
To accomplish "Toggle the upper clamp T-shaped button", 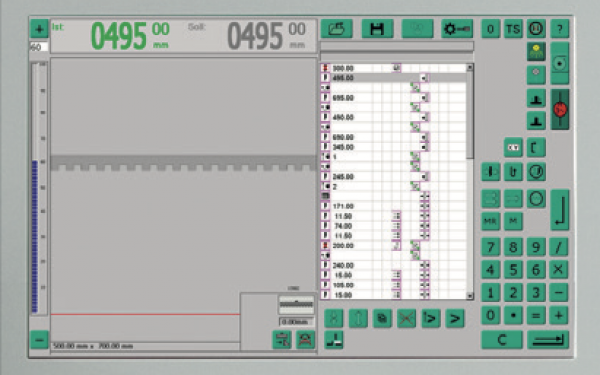I will click(x=536, y=98).
